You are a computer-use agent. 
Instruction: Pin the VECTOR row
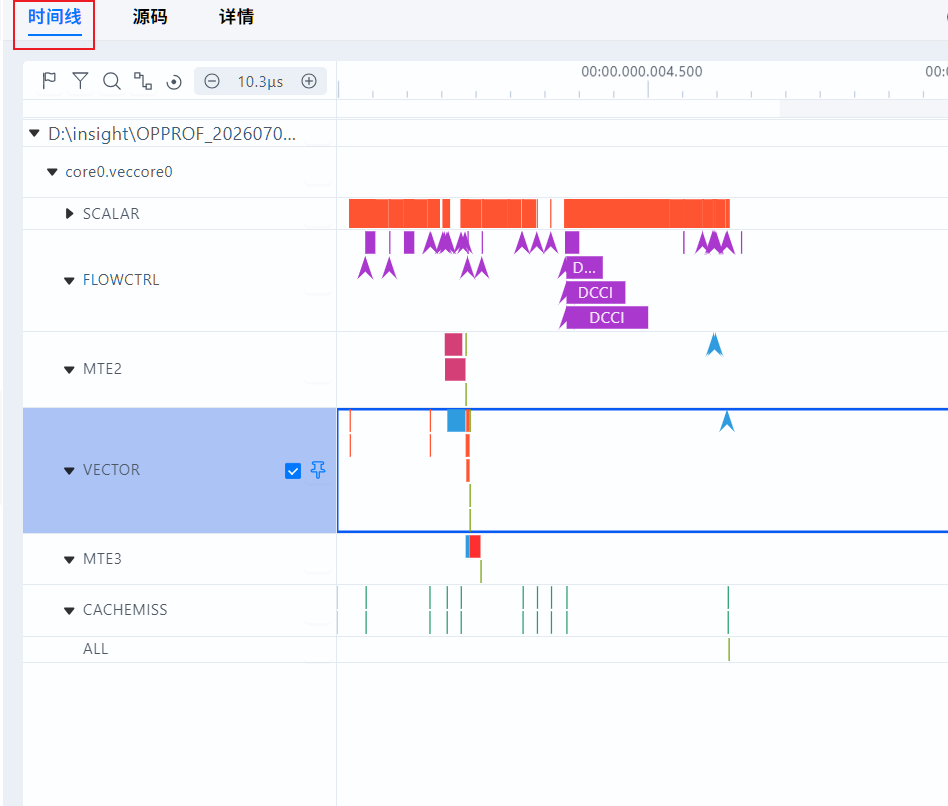click(x=318, y=470)
